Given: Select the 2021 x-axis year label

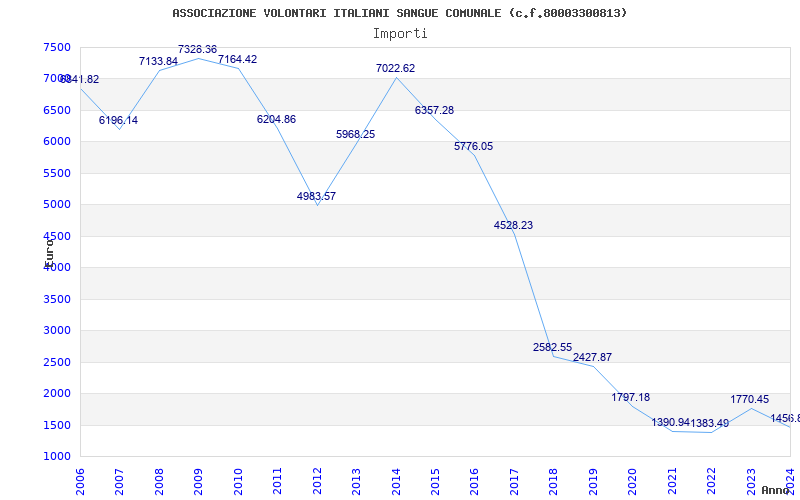Looking at the screenshot, I should [672, 482].
